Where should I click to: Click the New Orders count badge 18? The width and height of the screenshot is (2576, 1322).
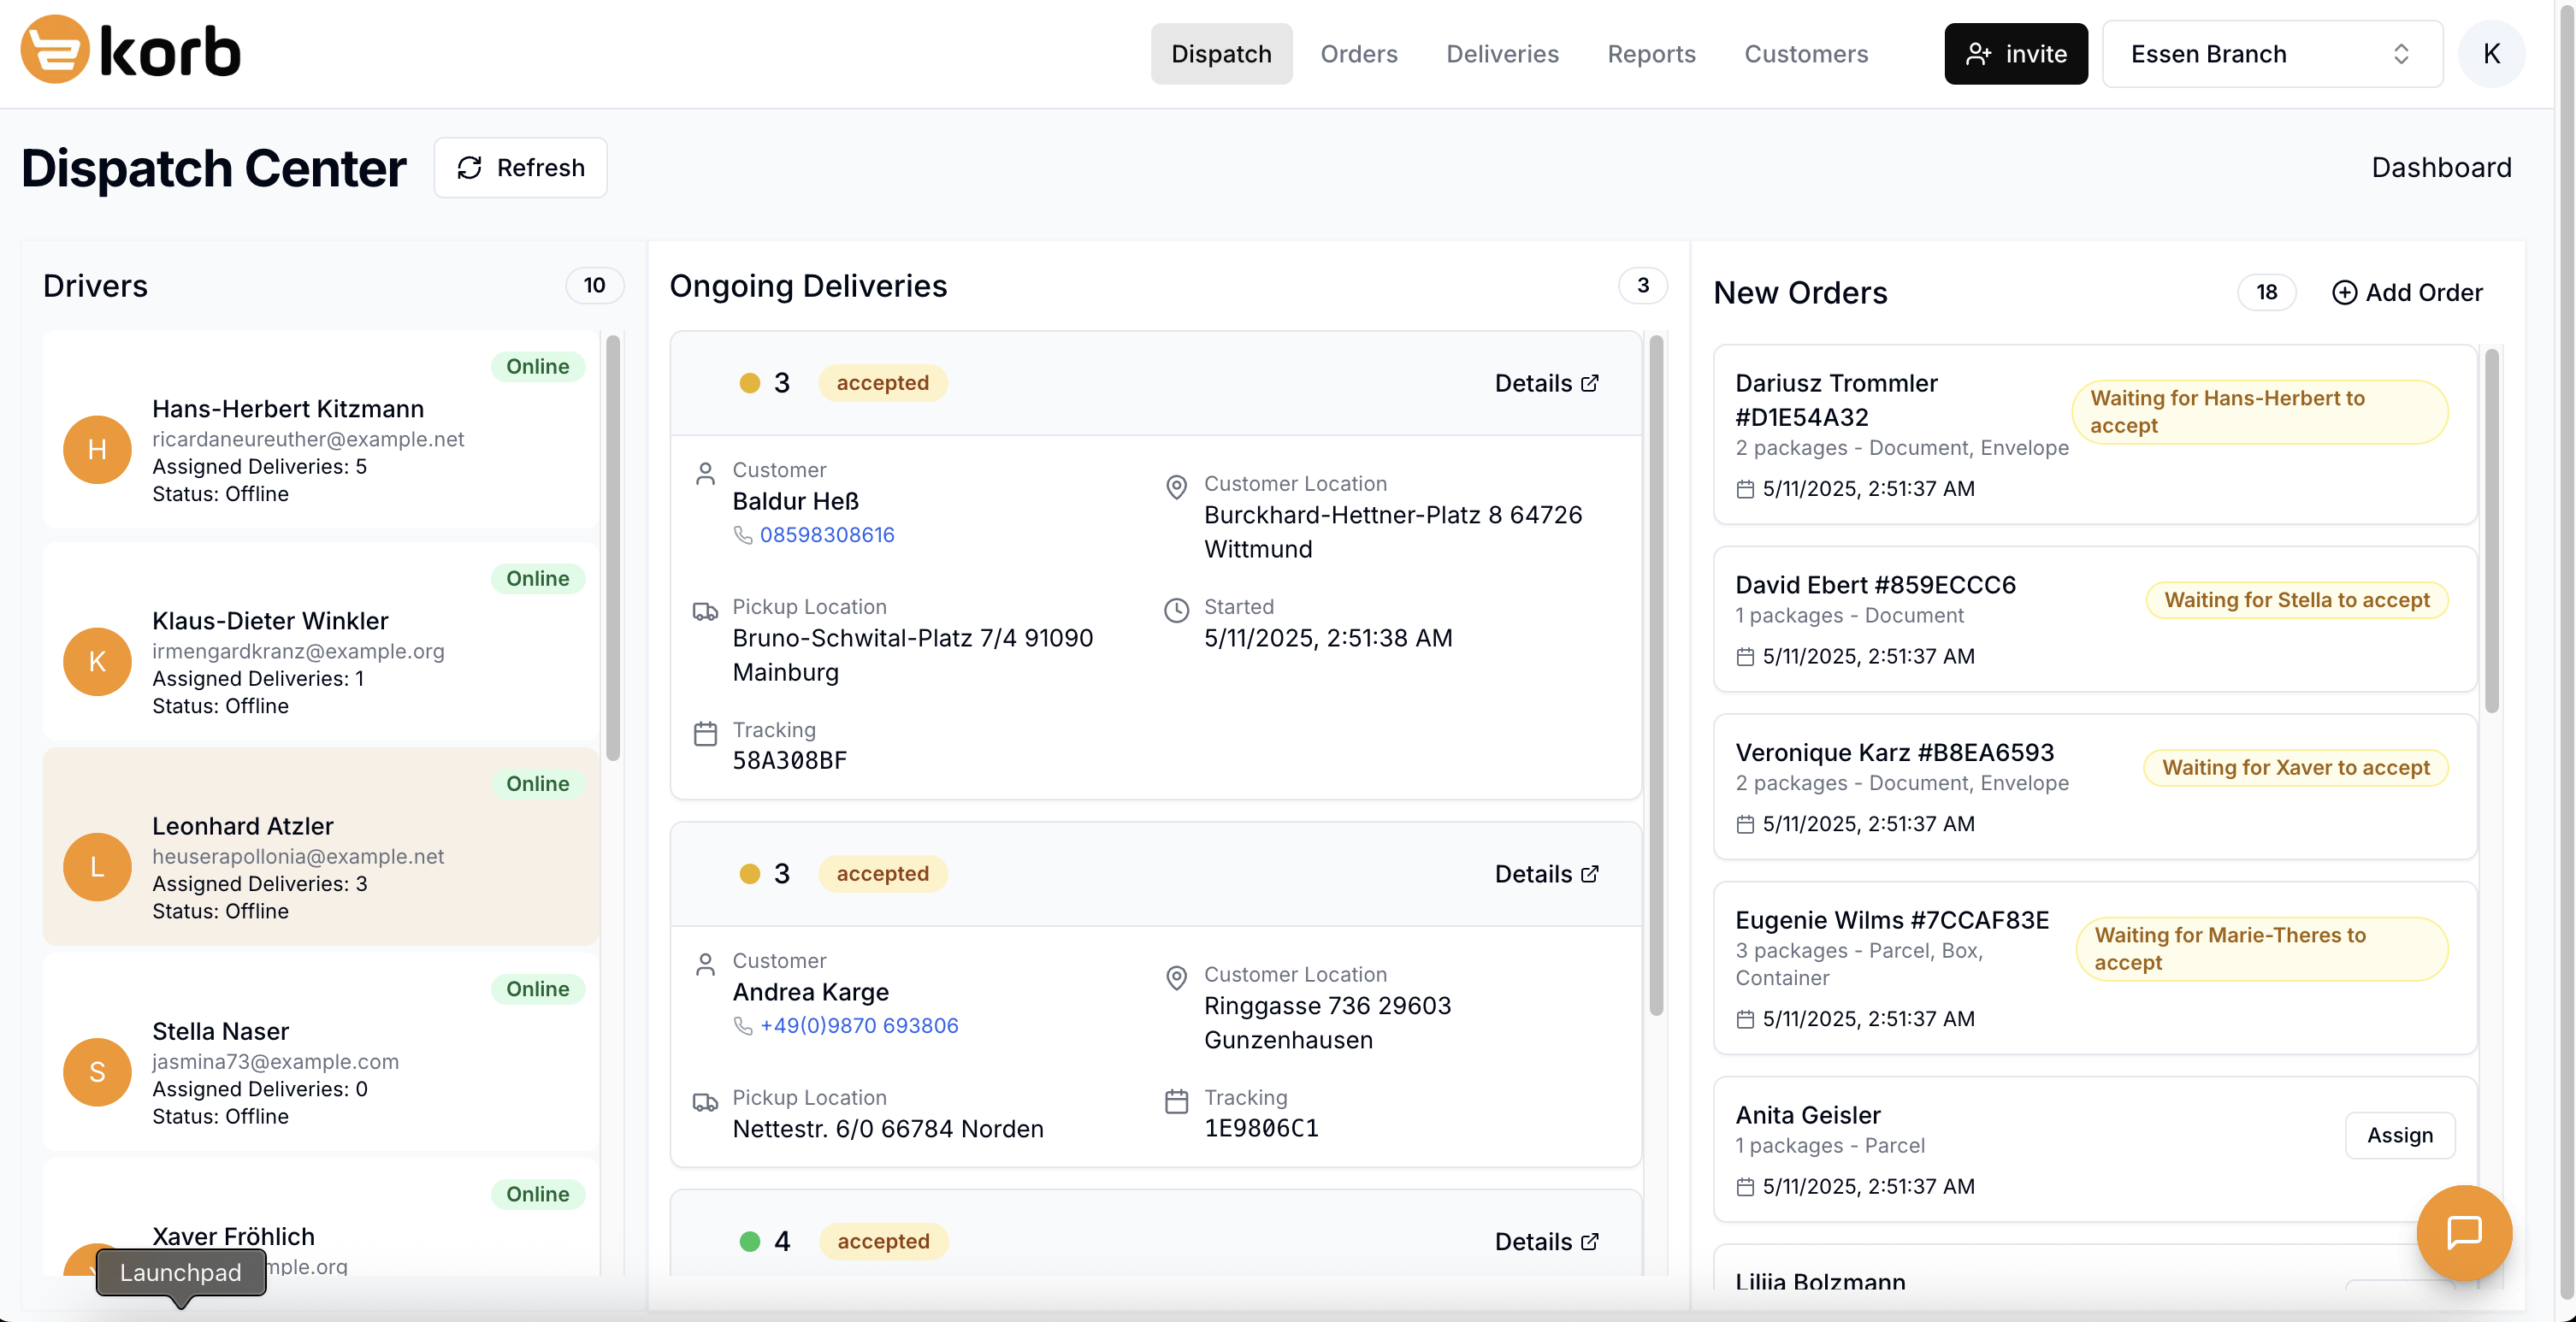tap(2266, 292)
